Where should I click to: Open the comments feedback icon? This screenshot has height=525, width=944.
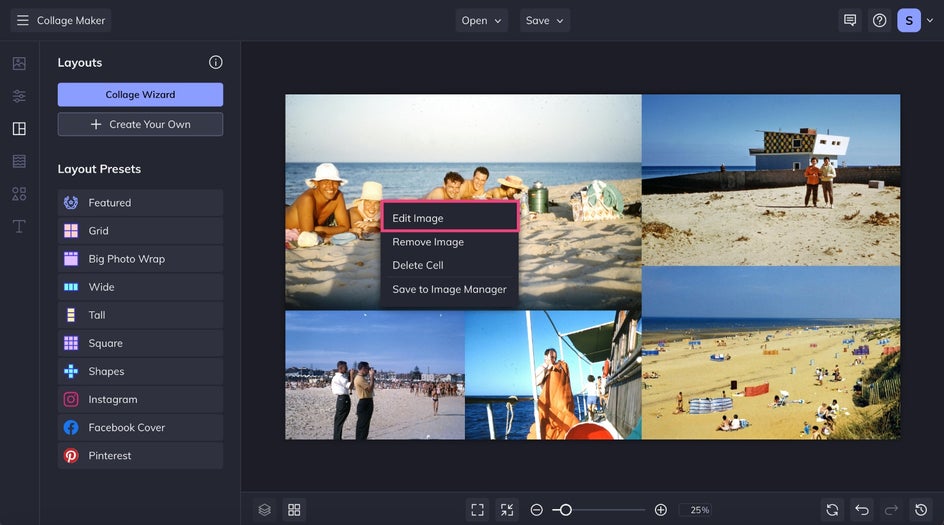click(x=850, y=20)
